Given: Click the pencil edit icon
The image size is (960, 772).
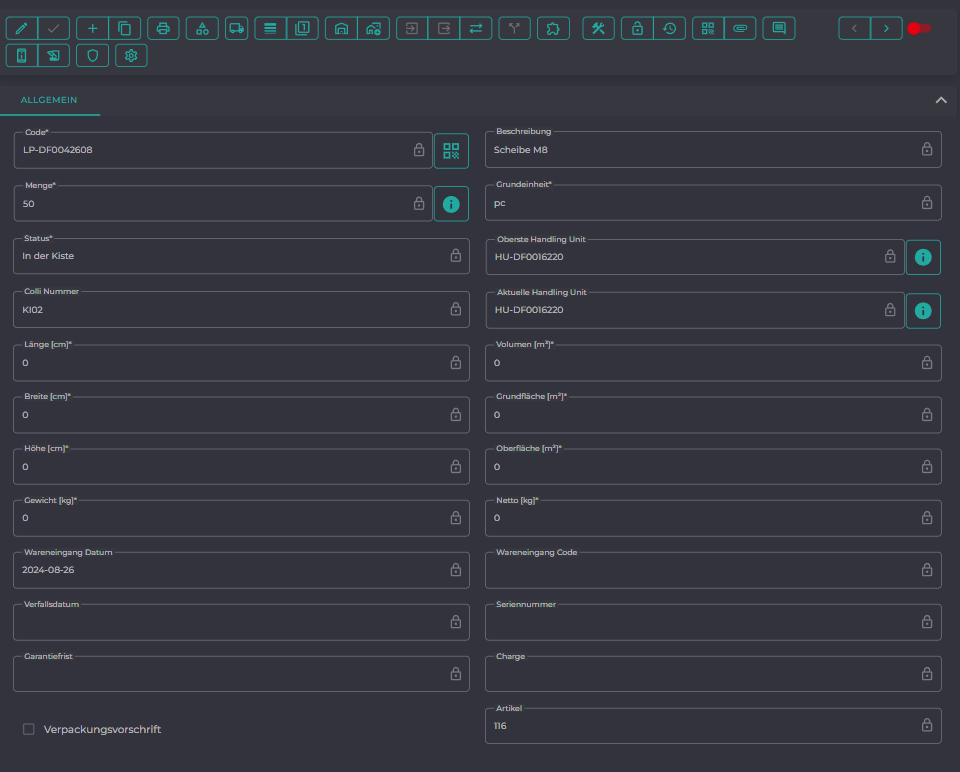Looking at the screenshot, I should pyautogui.click(x=22, y=29).
